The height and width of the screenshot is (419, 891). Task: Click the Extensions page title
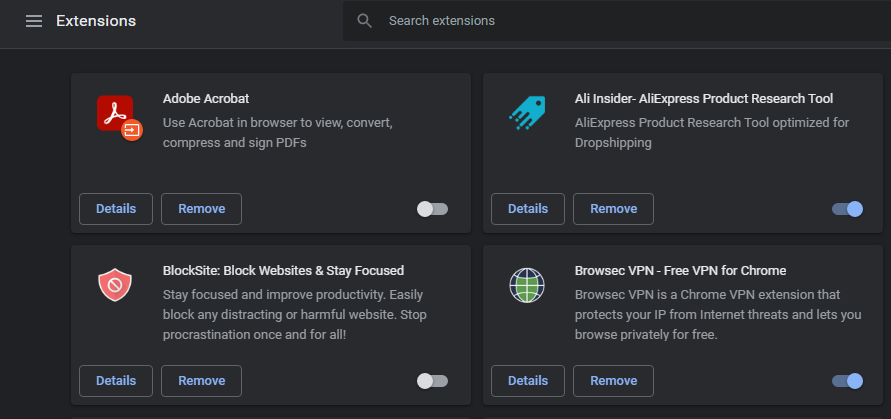[x=96, y=21]
